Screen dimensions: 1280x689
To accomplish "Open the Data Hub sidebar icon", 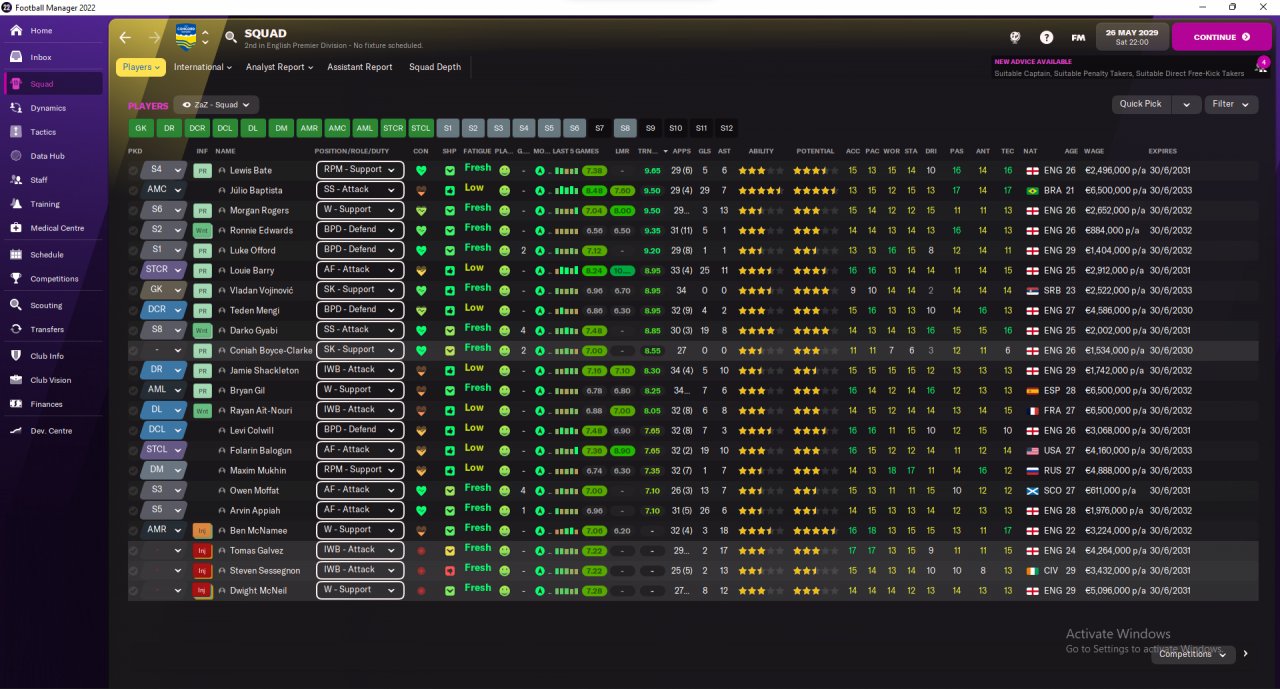I will [x=15, y=156].
